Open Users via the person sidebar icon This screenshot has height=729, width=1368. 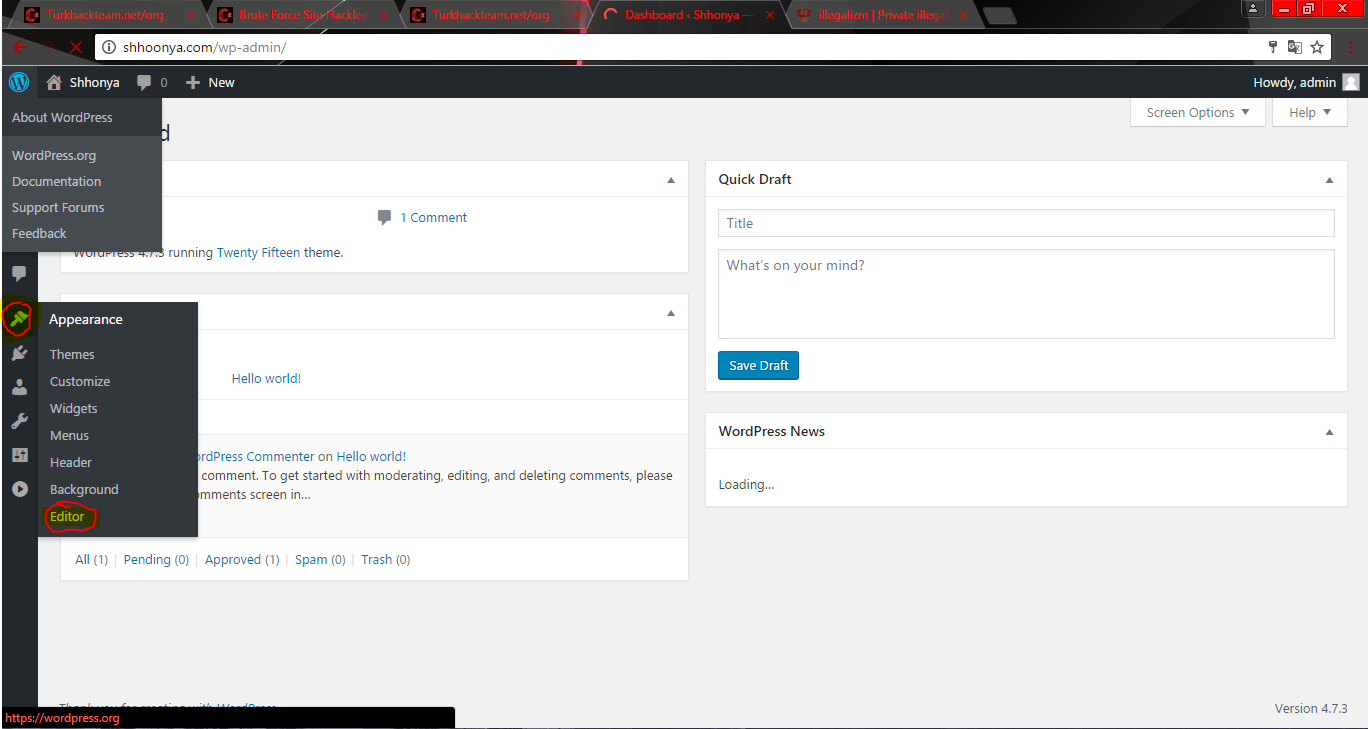tap(19, 388)
